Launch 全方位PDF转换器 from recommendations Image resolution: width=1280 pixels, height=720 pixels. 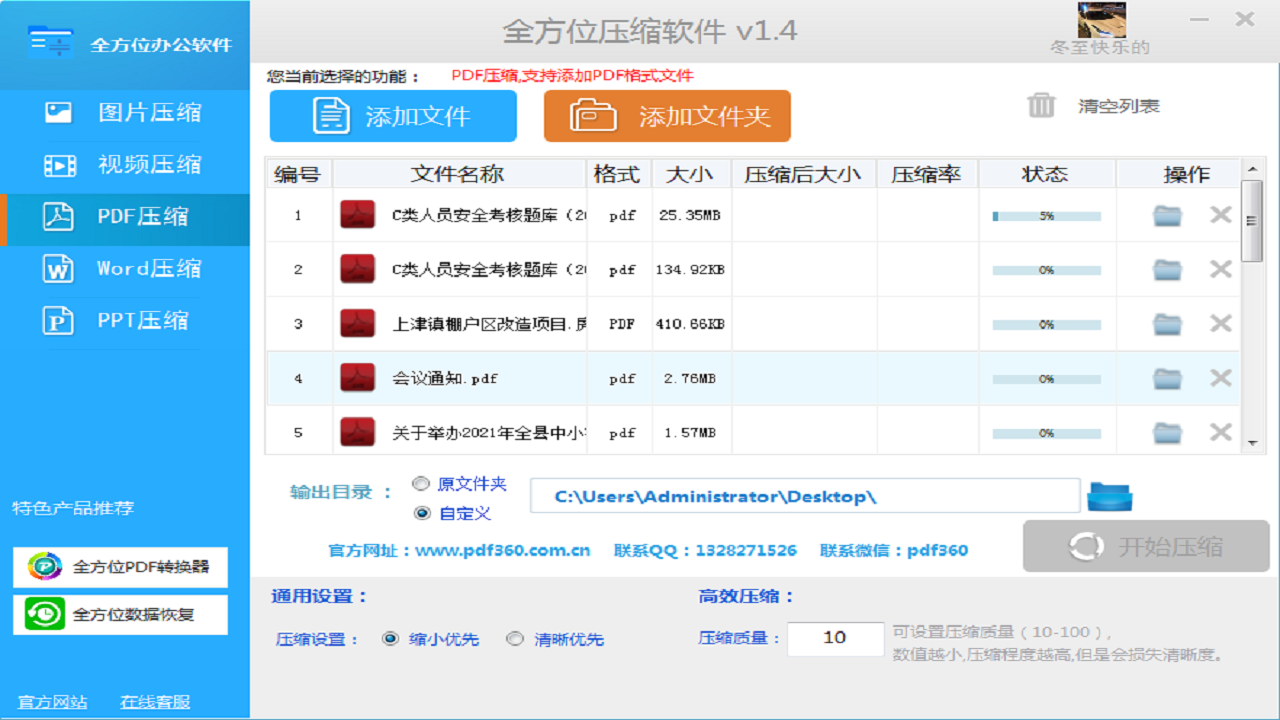[x=120, y=567]
